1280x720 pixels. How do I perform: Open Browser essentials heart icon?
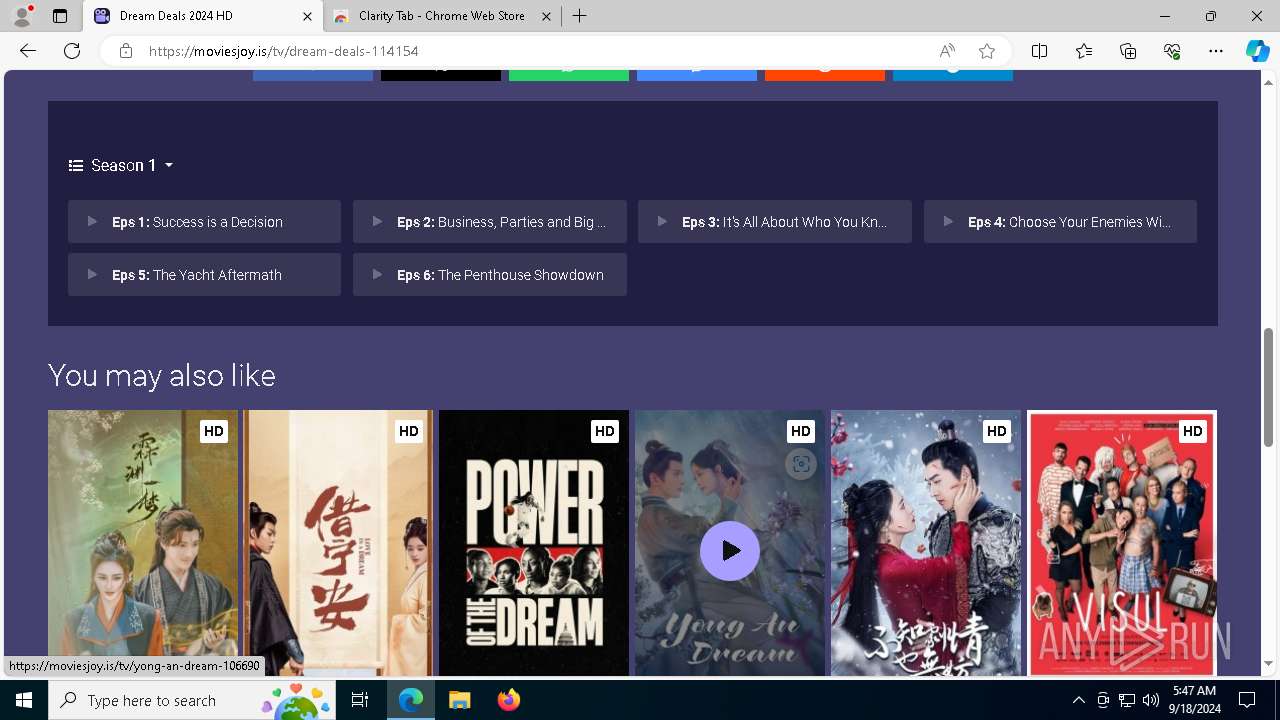1172,51
